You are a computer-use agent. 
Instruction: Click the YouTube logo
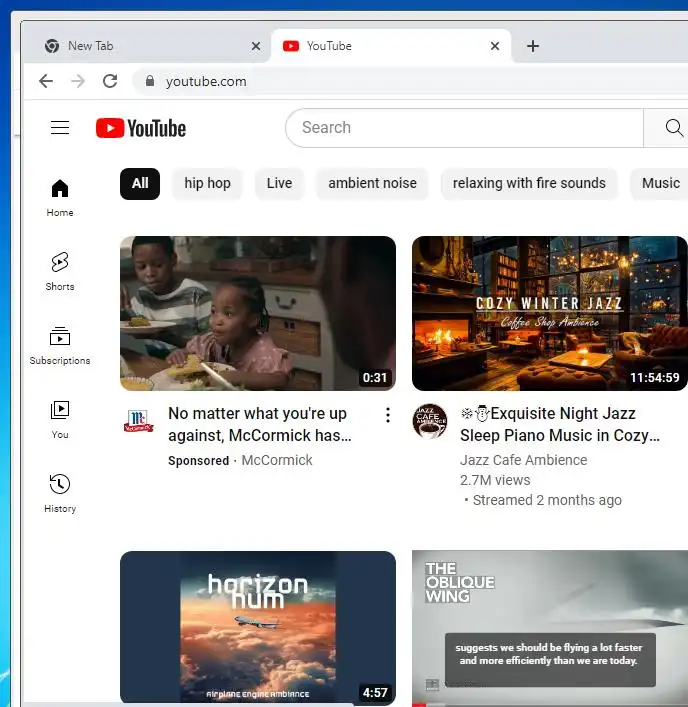(141, 128)
